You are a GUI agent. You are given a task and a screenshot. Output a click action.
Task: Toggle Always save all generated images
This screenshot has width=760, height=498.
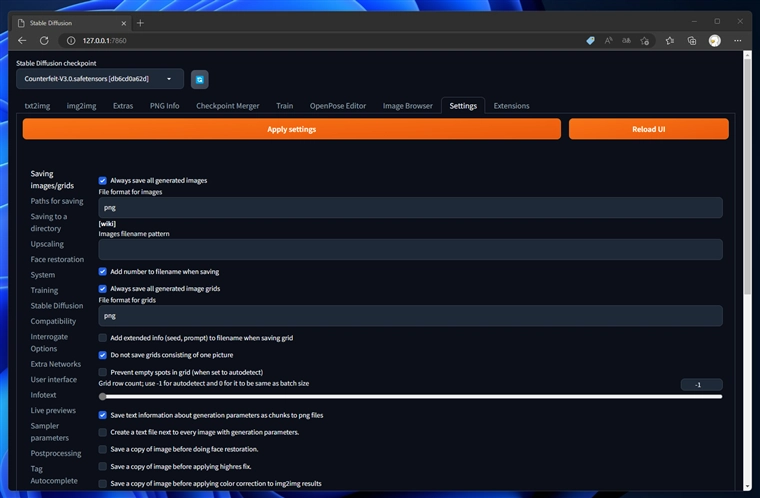point(102,180)
